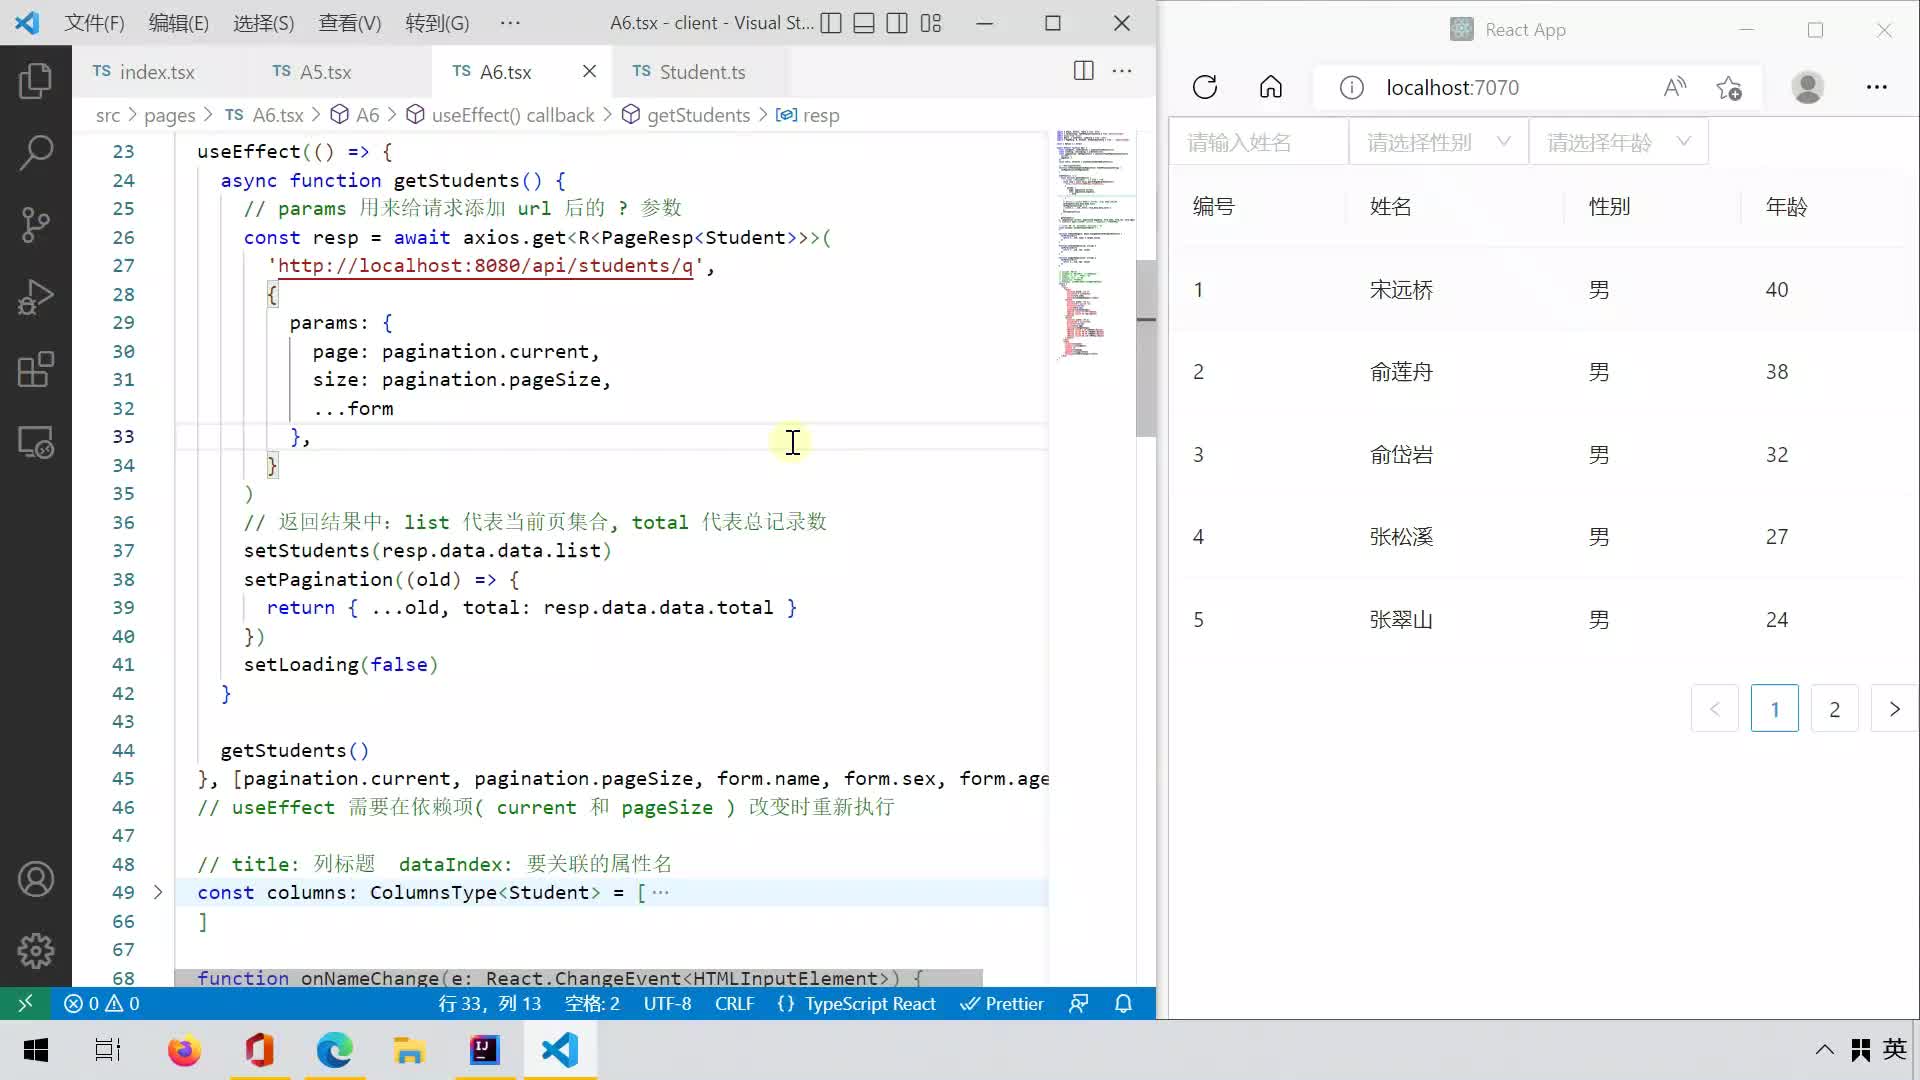Open the Source Control view
The height and width of the screenshot is (1080, 1920).
click(36, 225)
